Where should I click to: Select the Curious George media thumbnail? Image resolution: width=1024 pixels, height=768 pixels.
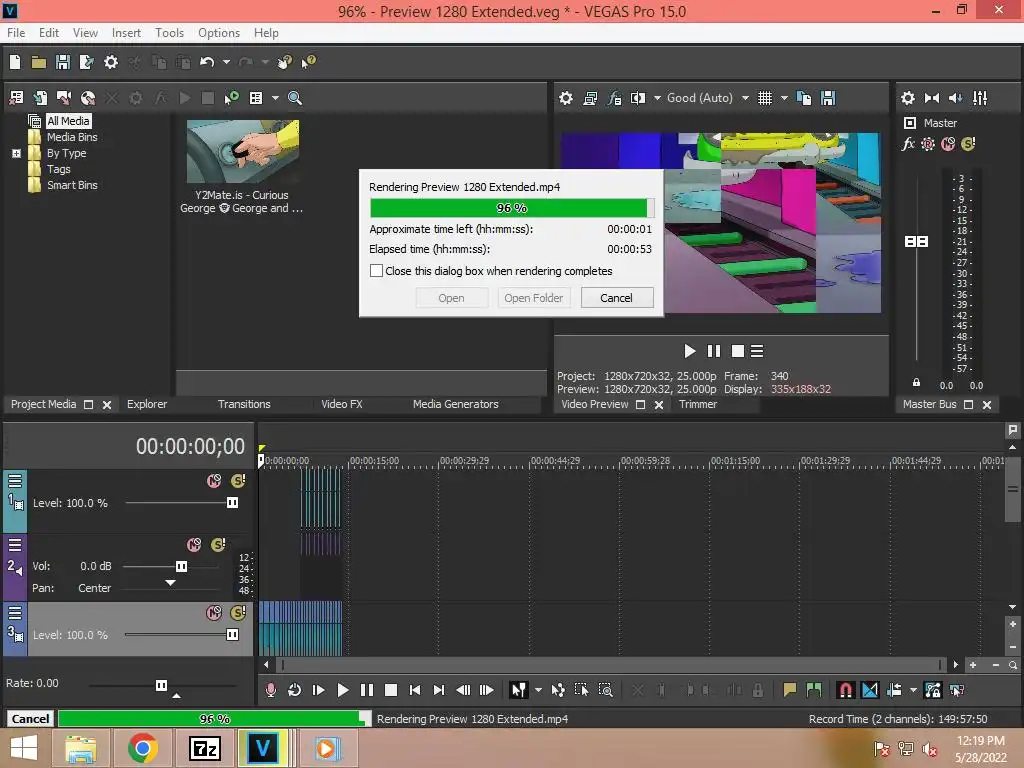click(x=242, y=152)
